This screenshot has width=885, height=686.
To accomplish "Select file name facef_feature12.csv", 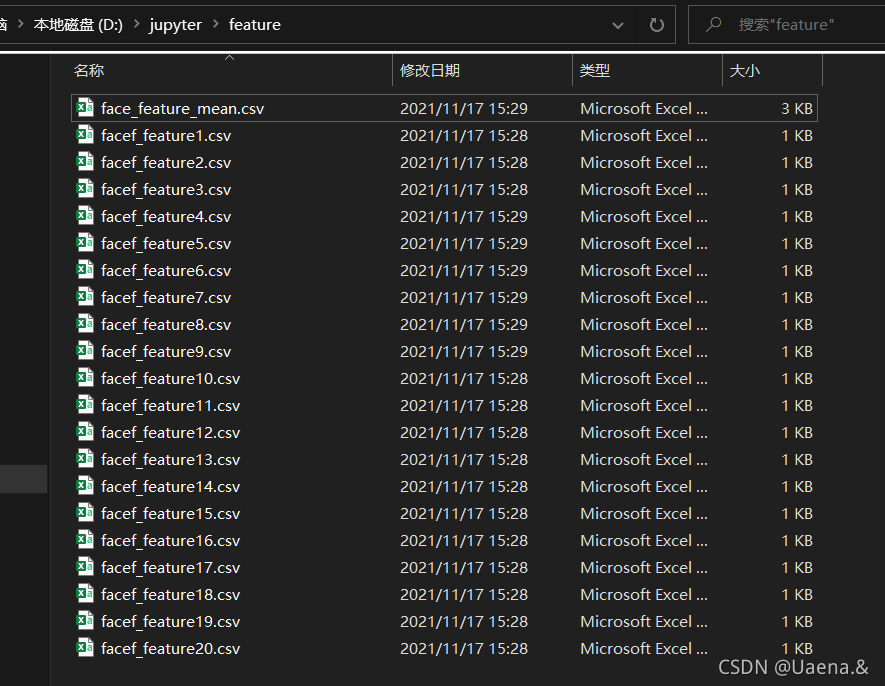I will click(x=170, y=433).
